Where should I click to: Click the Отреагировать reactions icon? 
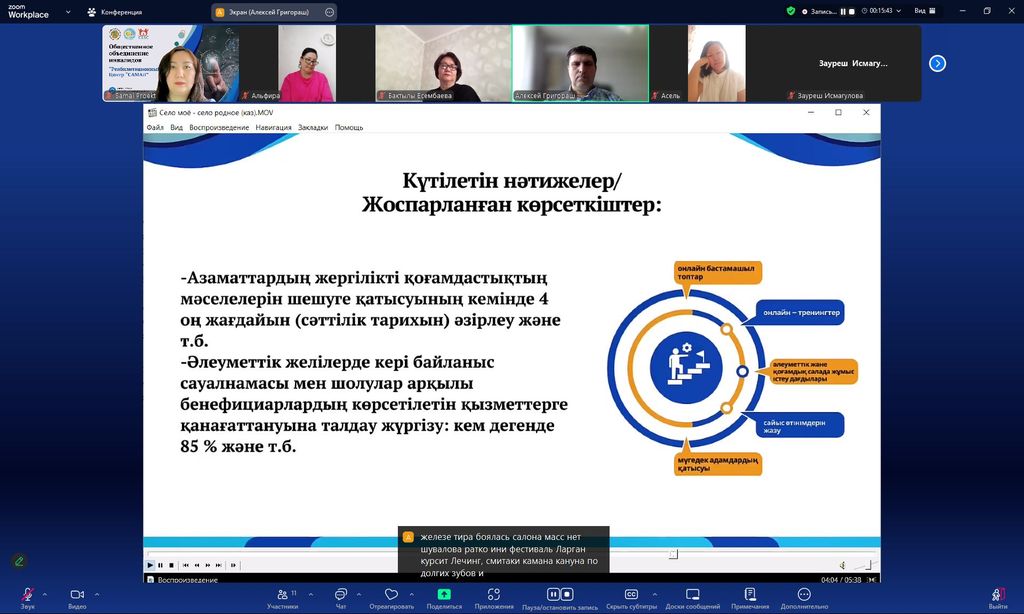[x=392, y=595]
